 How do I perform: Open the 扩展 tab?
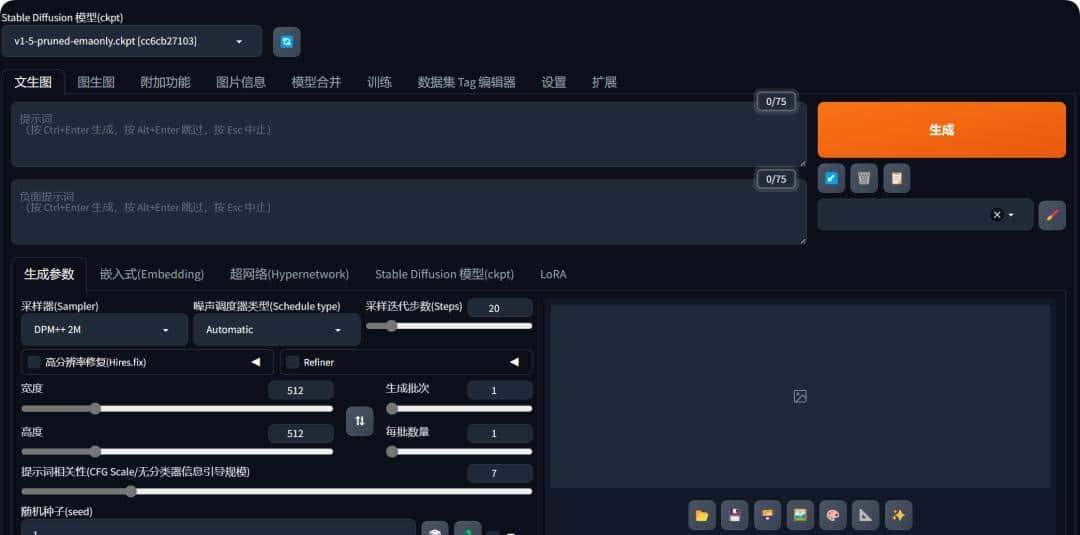pyautogui.click(x=604, y=82)
